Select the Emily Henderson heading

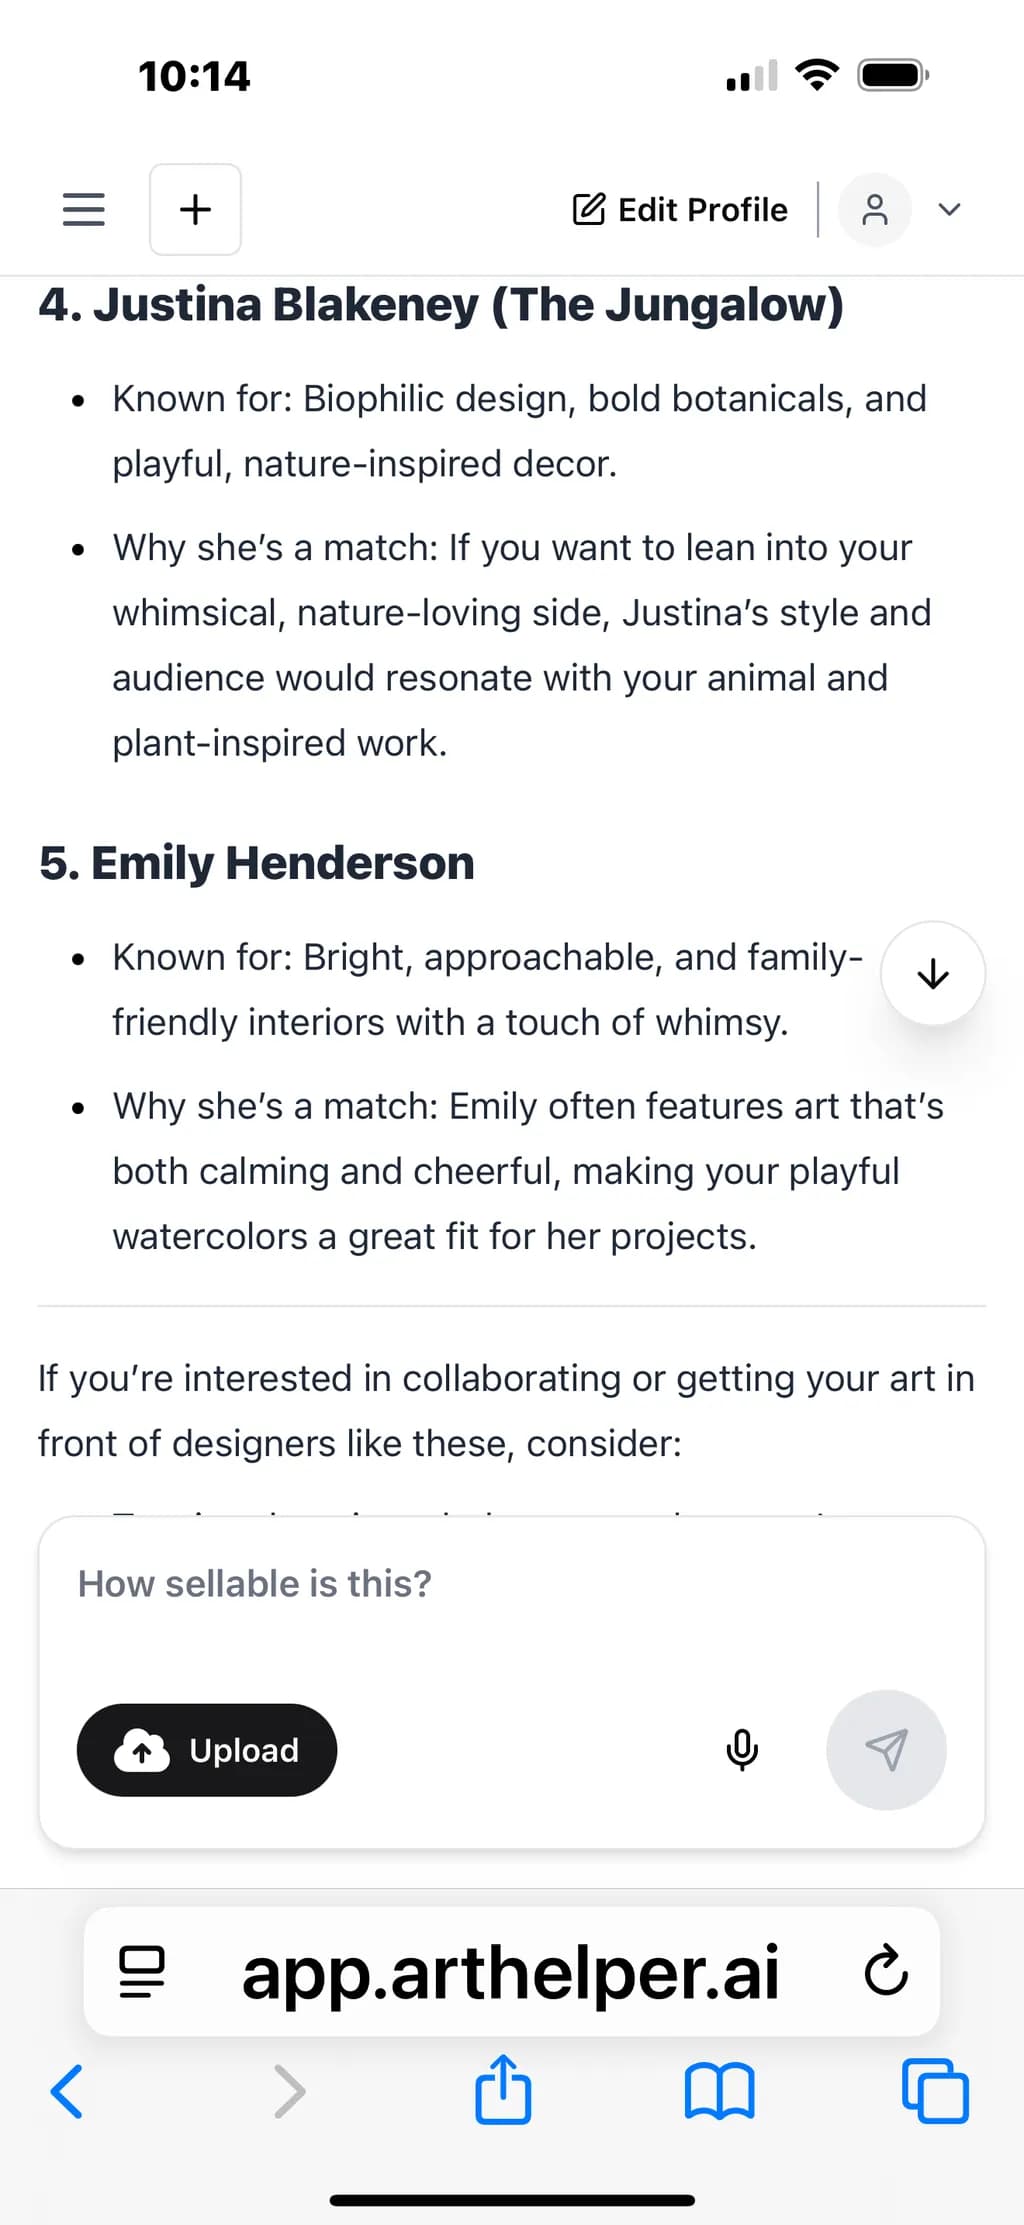[257, 863]
